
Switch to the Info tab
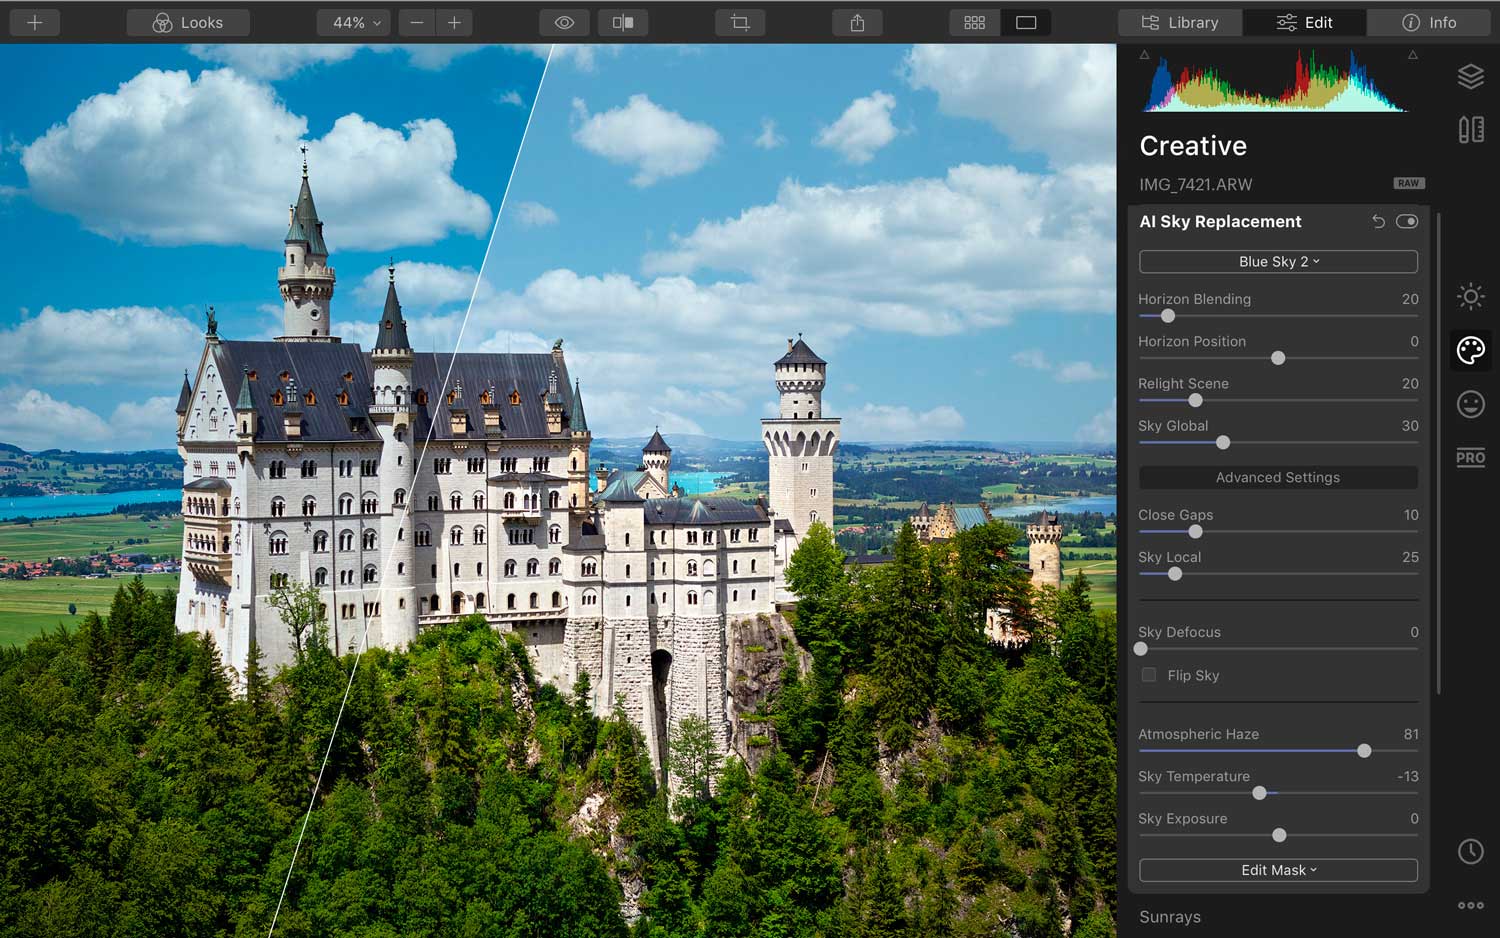[1429, 22]
